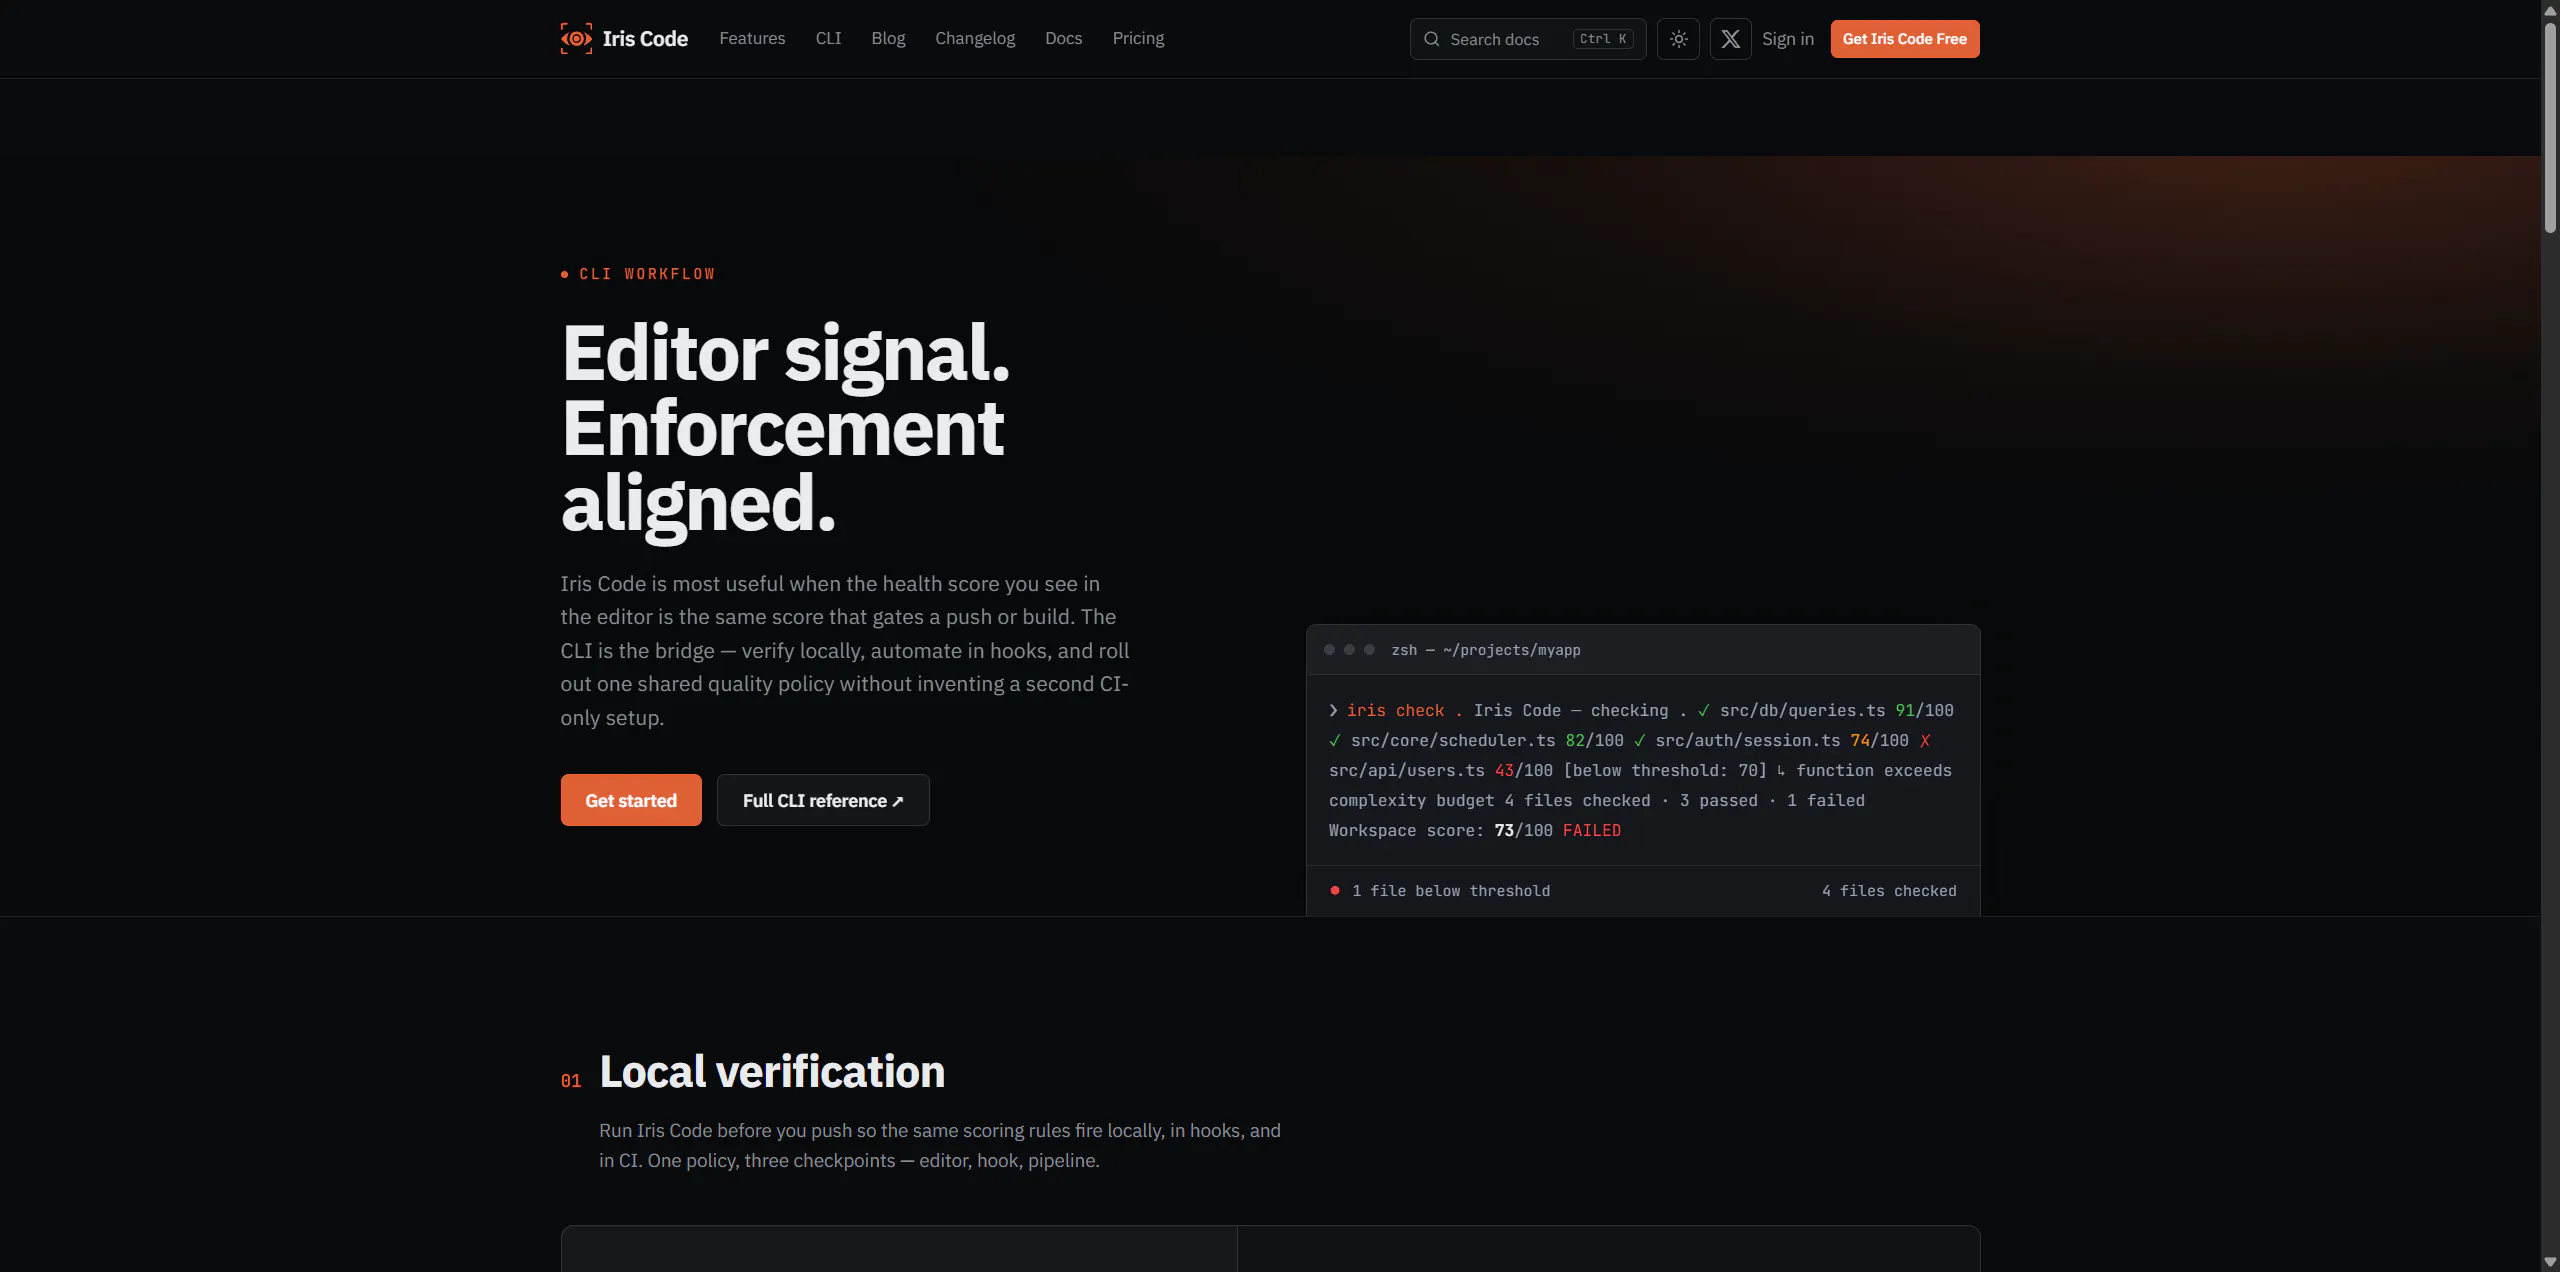This screenshot has width=2560, height=1272.
Task: Click the search magnifier icon
Action: tap(1431, 39)
